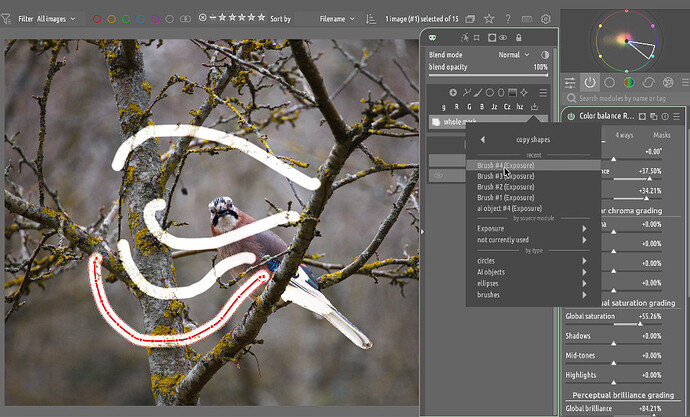Open the quick access panel sliders icon

click(570, 82)
